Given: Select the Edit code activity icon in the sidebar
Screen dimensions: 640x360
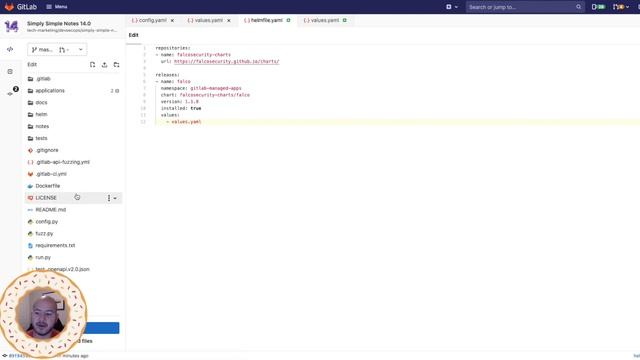Looking at the screenshot, I should pyautogui.click(x=10, y=49).
